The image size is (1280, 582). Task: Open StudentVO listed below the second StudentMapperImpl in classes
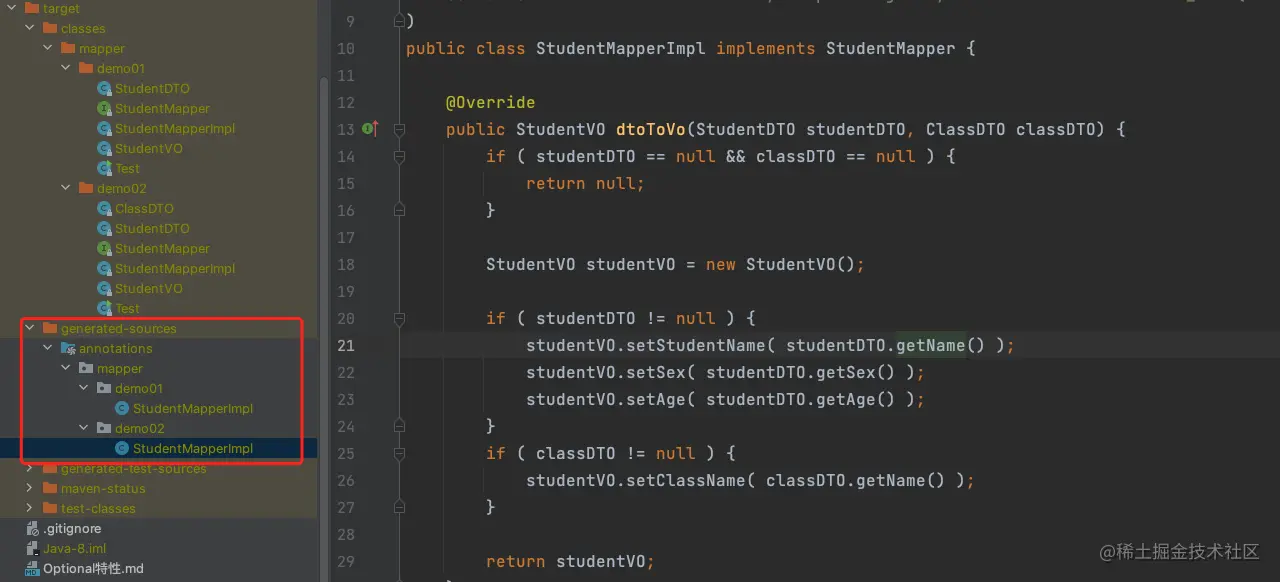(149, 288)
